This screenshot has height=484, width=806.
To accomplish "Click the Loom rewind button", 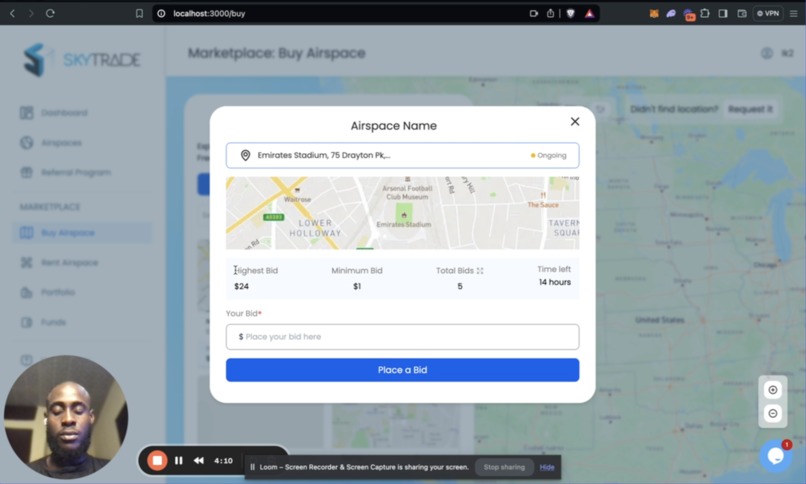I will coord(199,460).
